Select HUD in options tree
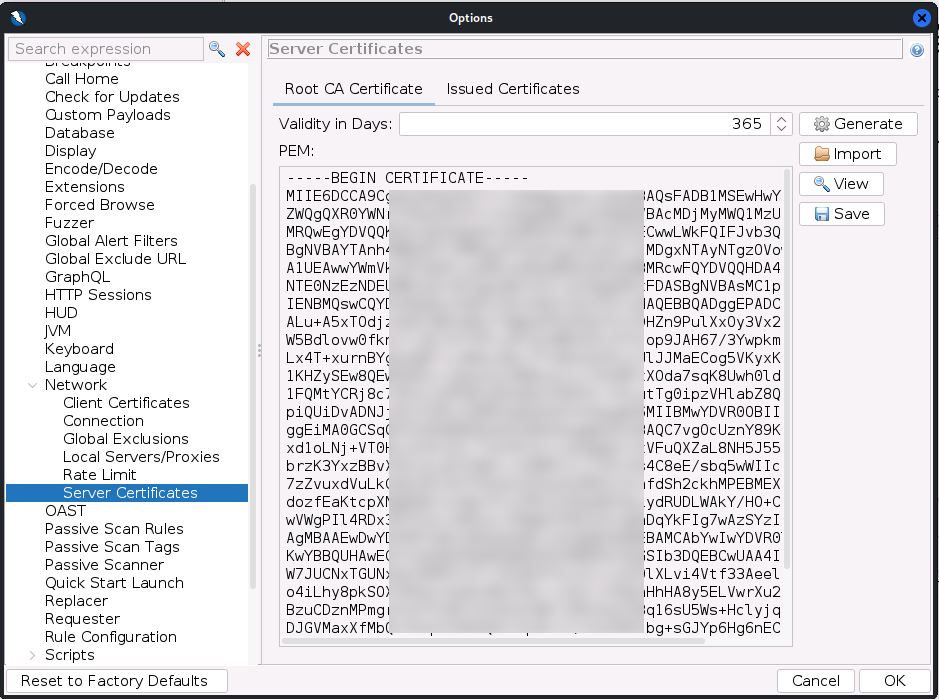 [61, 313]
